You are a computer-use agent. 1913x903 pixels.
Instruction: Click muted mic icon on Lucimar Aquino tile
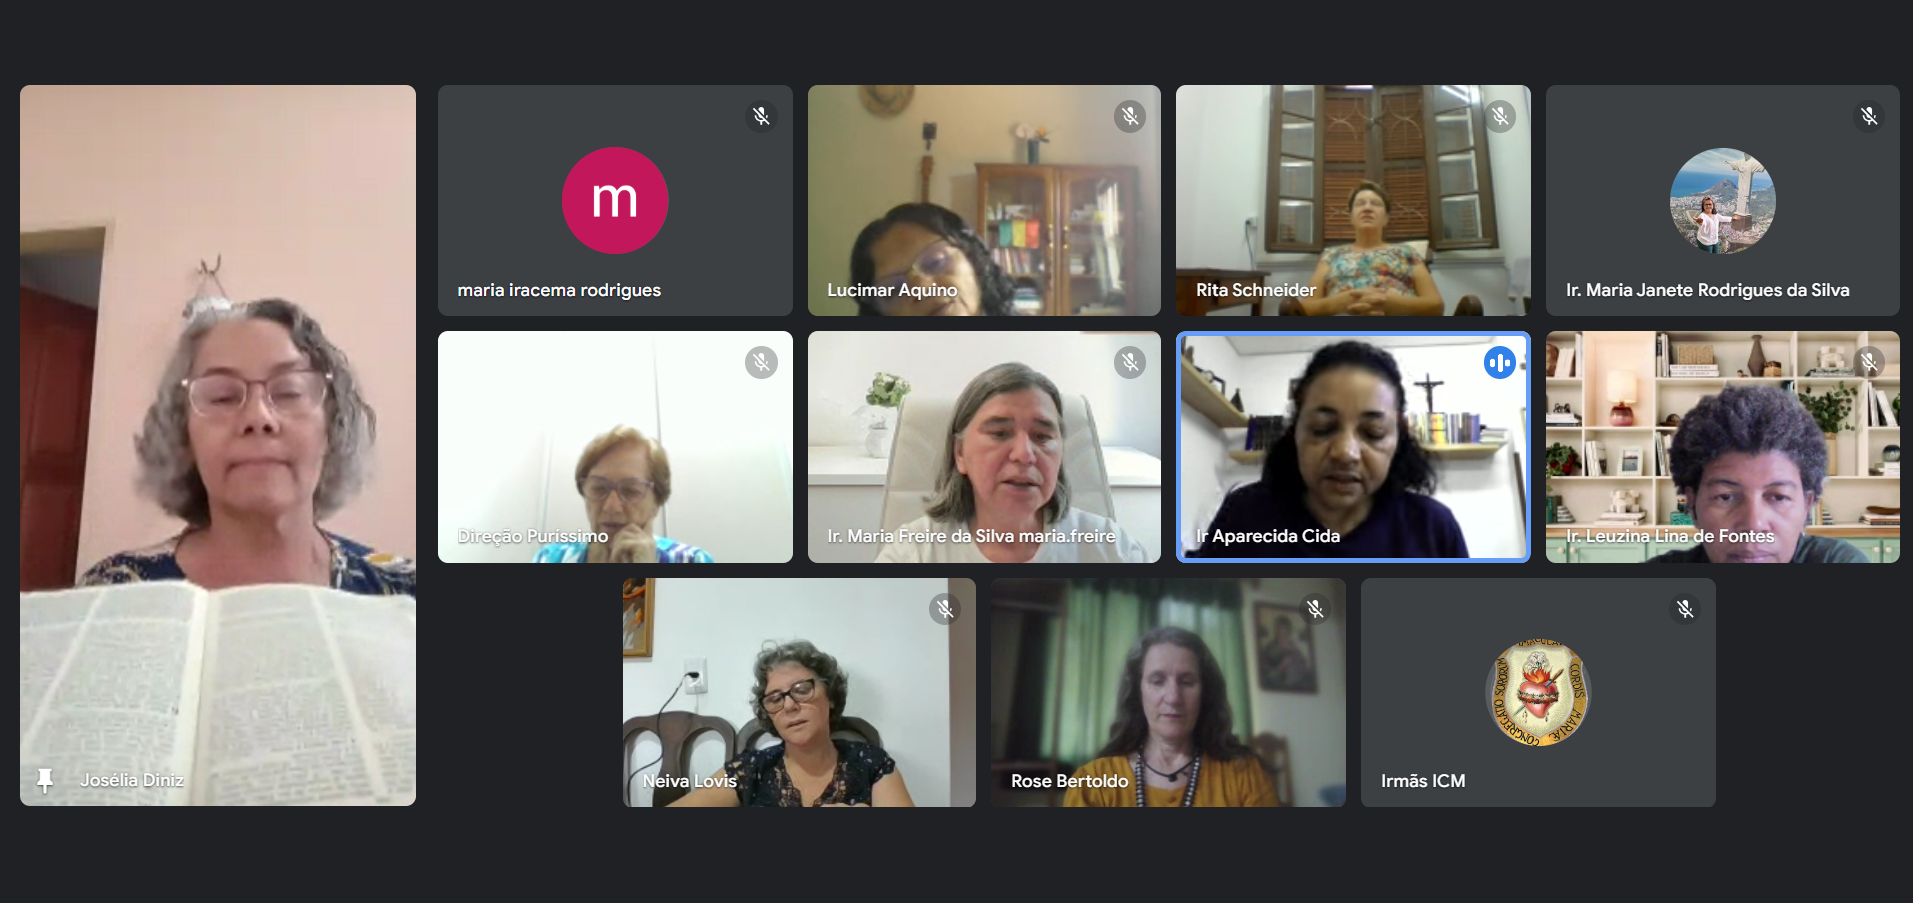[x=1130, y=116]
